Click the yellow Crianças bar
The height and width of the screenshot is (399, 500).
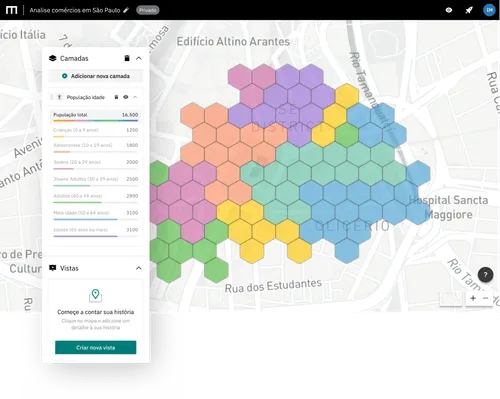click(59, 136)
